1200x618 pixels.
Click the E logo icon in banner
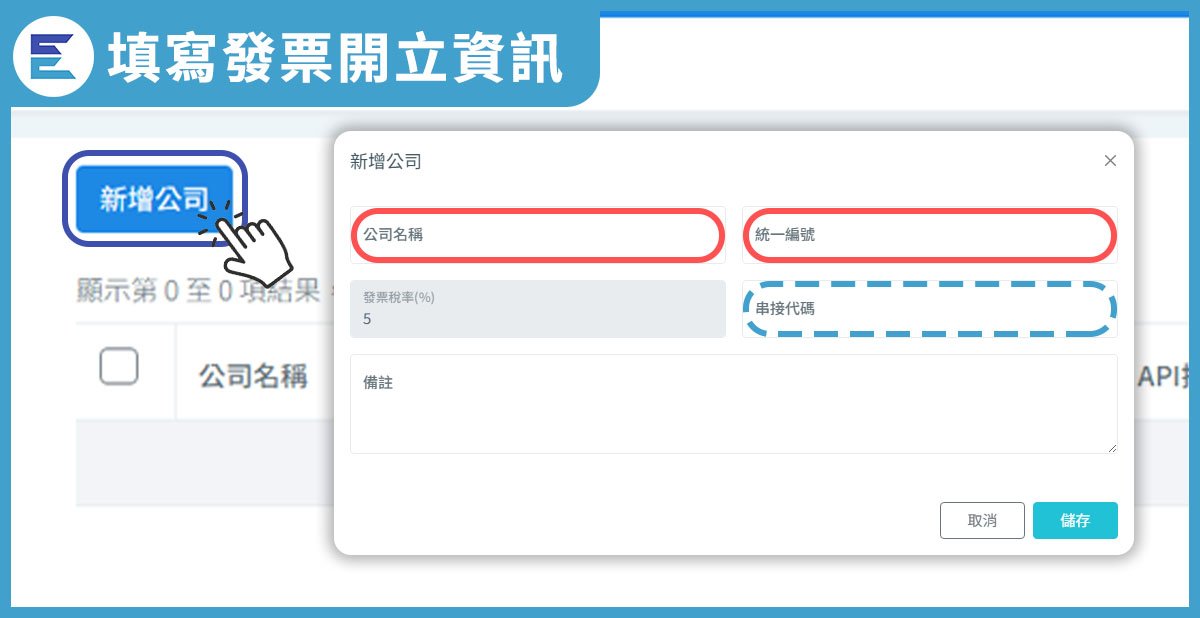53,55
